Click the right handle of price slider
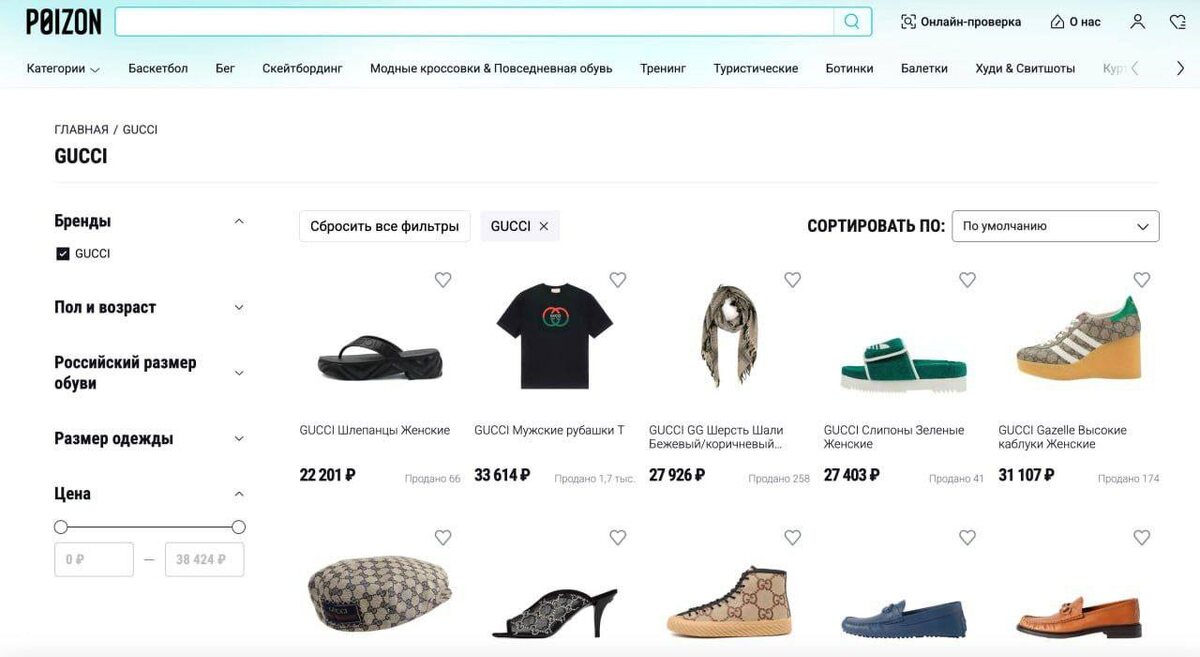1200x657 pixels. pyautogui.click(x=238, y=527)
